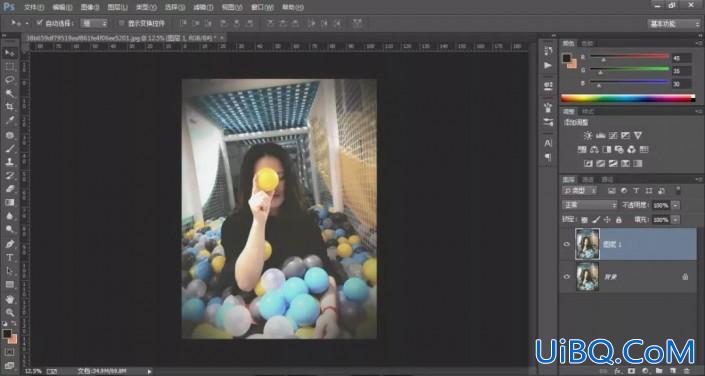The image size is (705, 376).
Task: Select the Path Selection tool
Action: [x=9, y=271]
